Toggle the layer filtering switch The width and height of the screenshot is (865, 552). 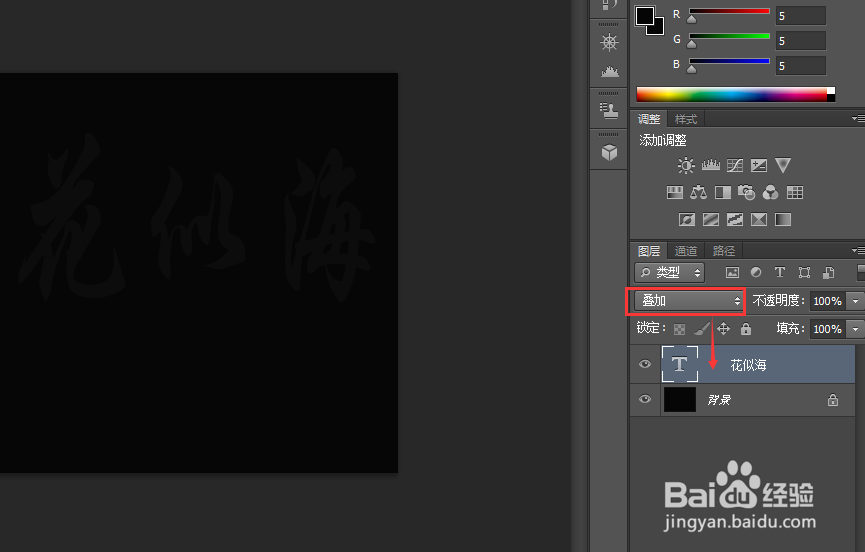pos(860,272)
